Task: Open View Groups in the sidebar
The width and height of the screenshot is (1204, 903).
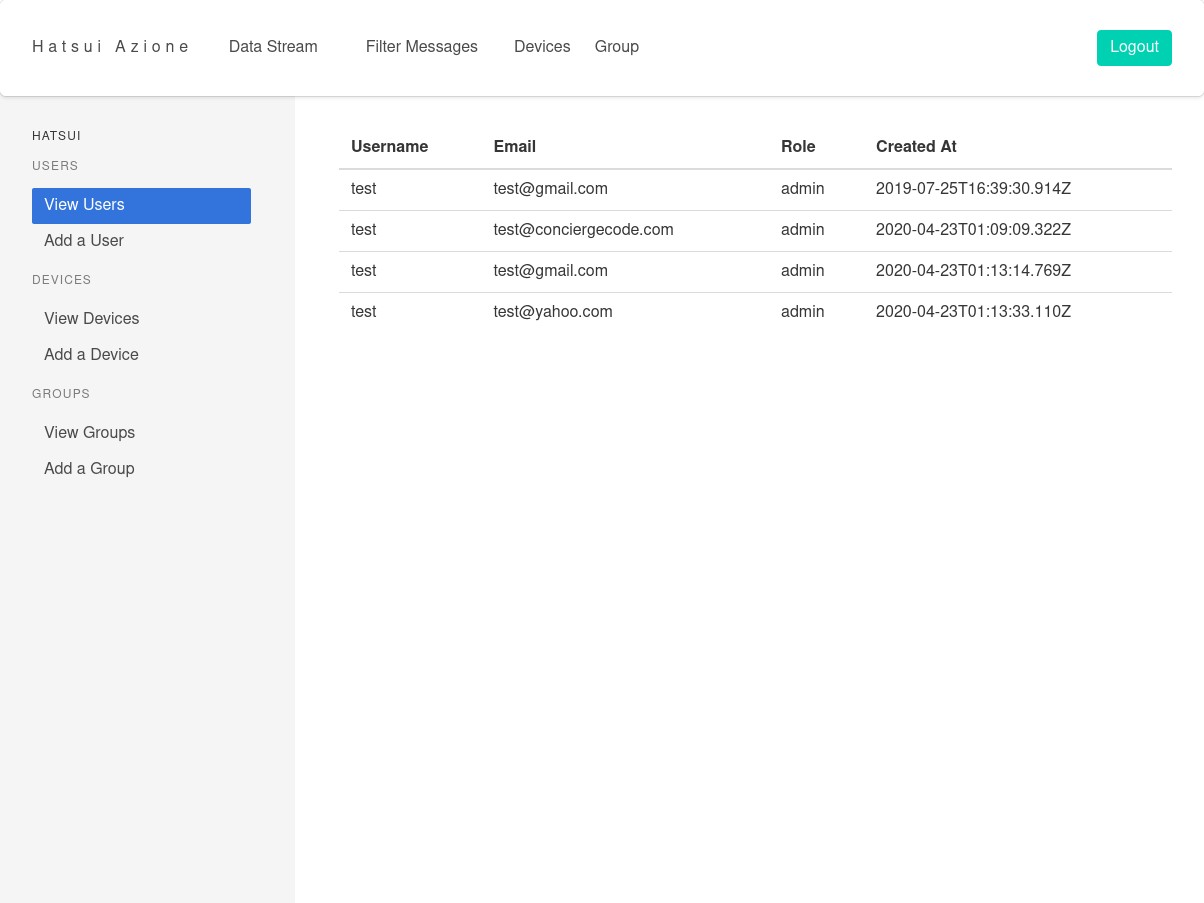Action: 89,433
